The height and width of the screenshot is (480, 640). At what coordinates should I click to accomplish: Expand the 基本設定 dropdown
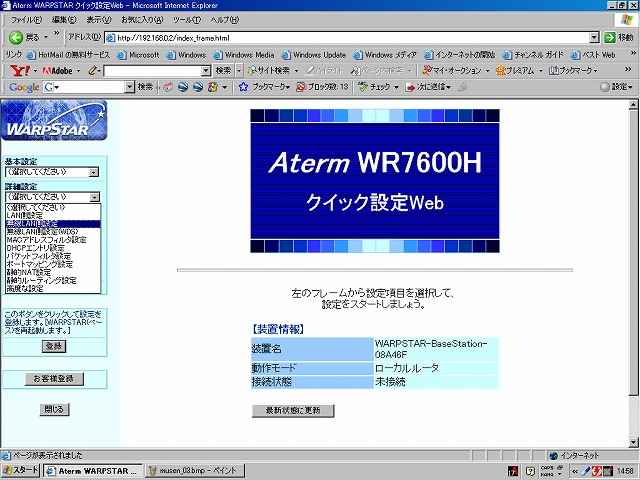click(93, 172)
